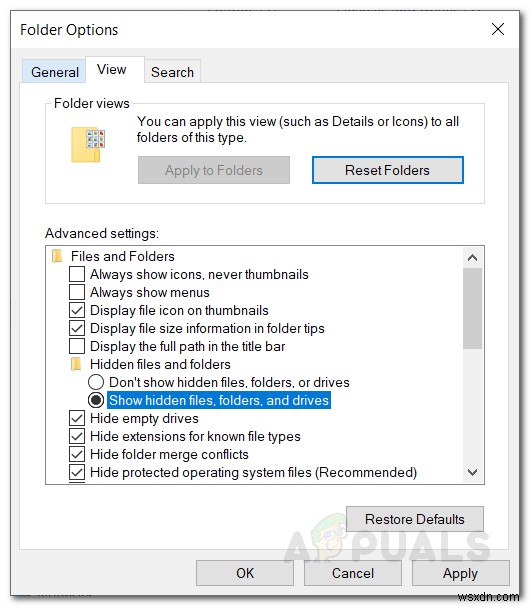Click the Apply to Folders button
Viewport: 531px width, 607px height.
214,170
